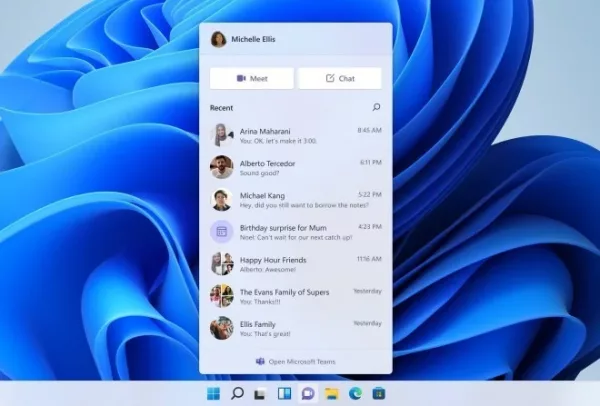This screenshot has height=406, width=600.
Task: Open Happy Hour Friends group avatar
Action: coord(222,264)
